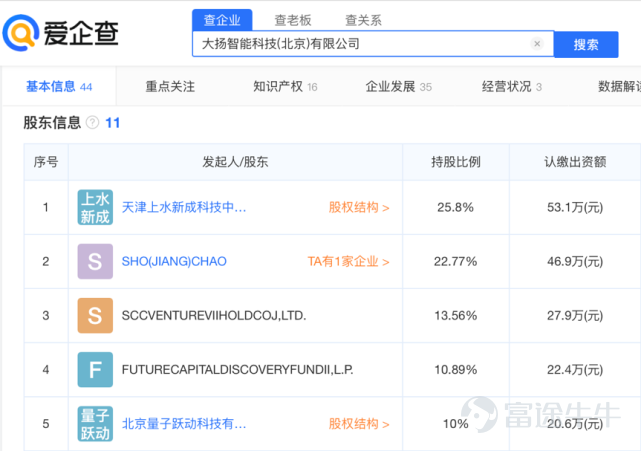Expand 股权结构 for 北京量子跃动
The height and width of the screenshot is (451, 641).
coord(359,424)
